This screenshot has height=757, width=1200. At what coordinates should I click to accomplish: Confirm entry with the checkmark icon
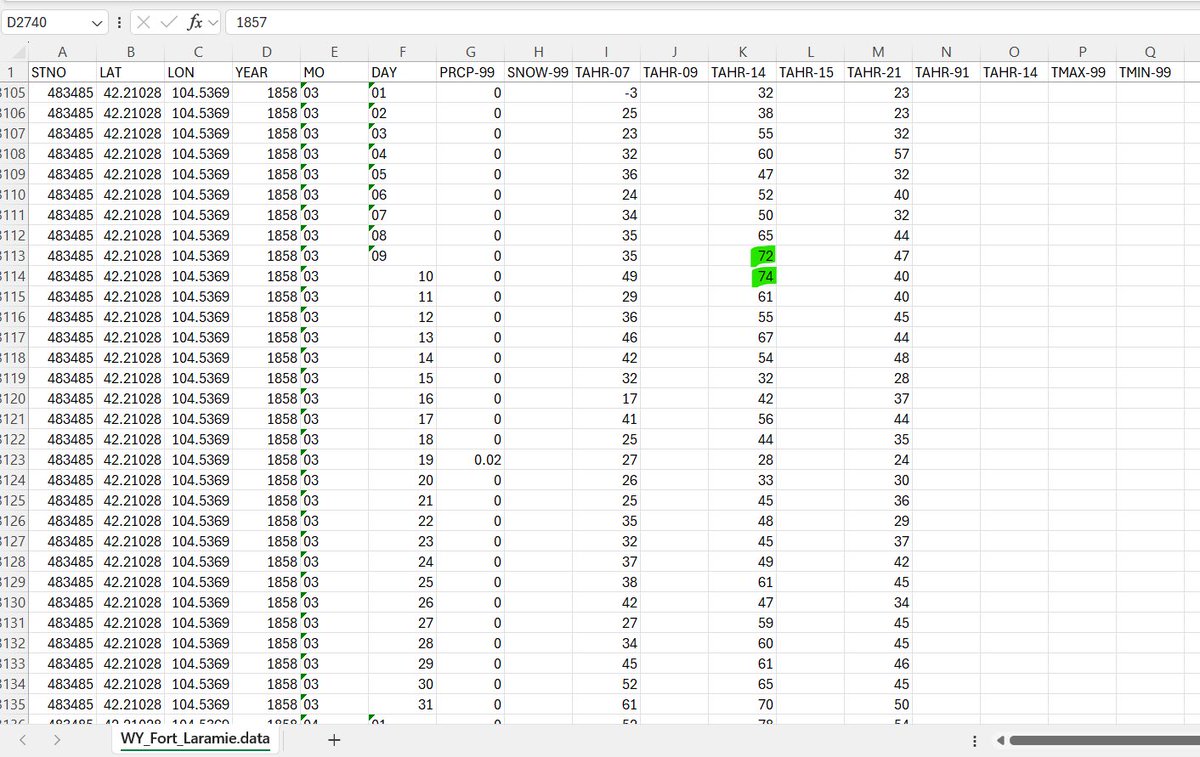(x=169, y=21)
